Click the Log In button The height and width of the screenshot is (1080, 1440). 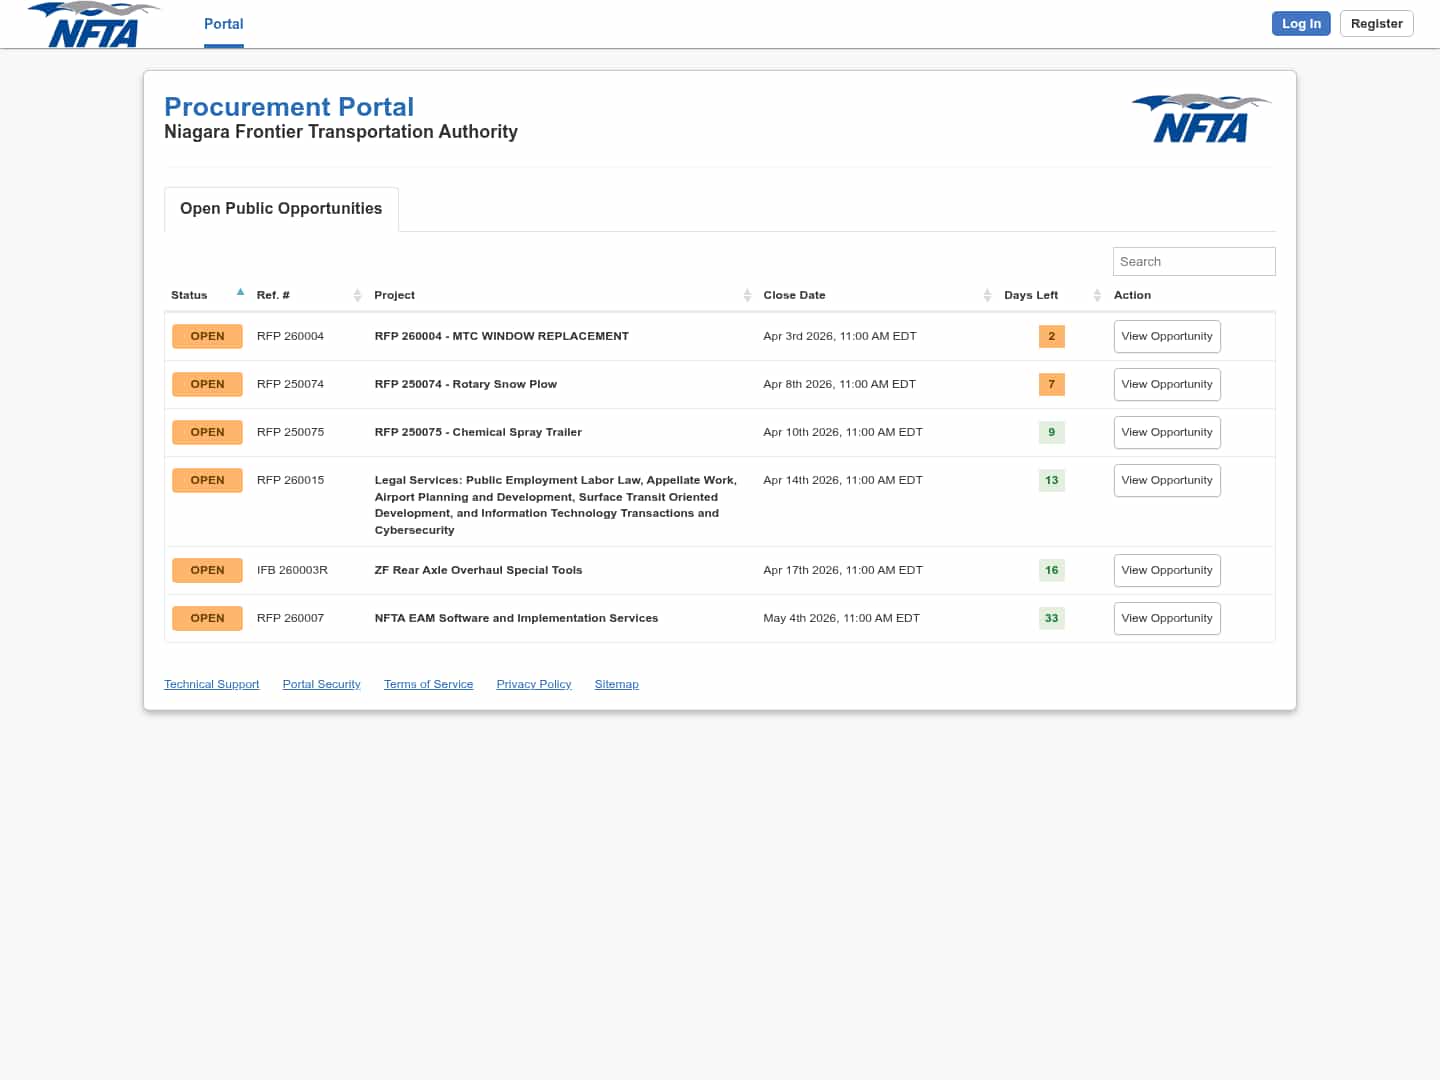tap(1300, 24)
